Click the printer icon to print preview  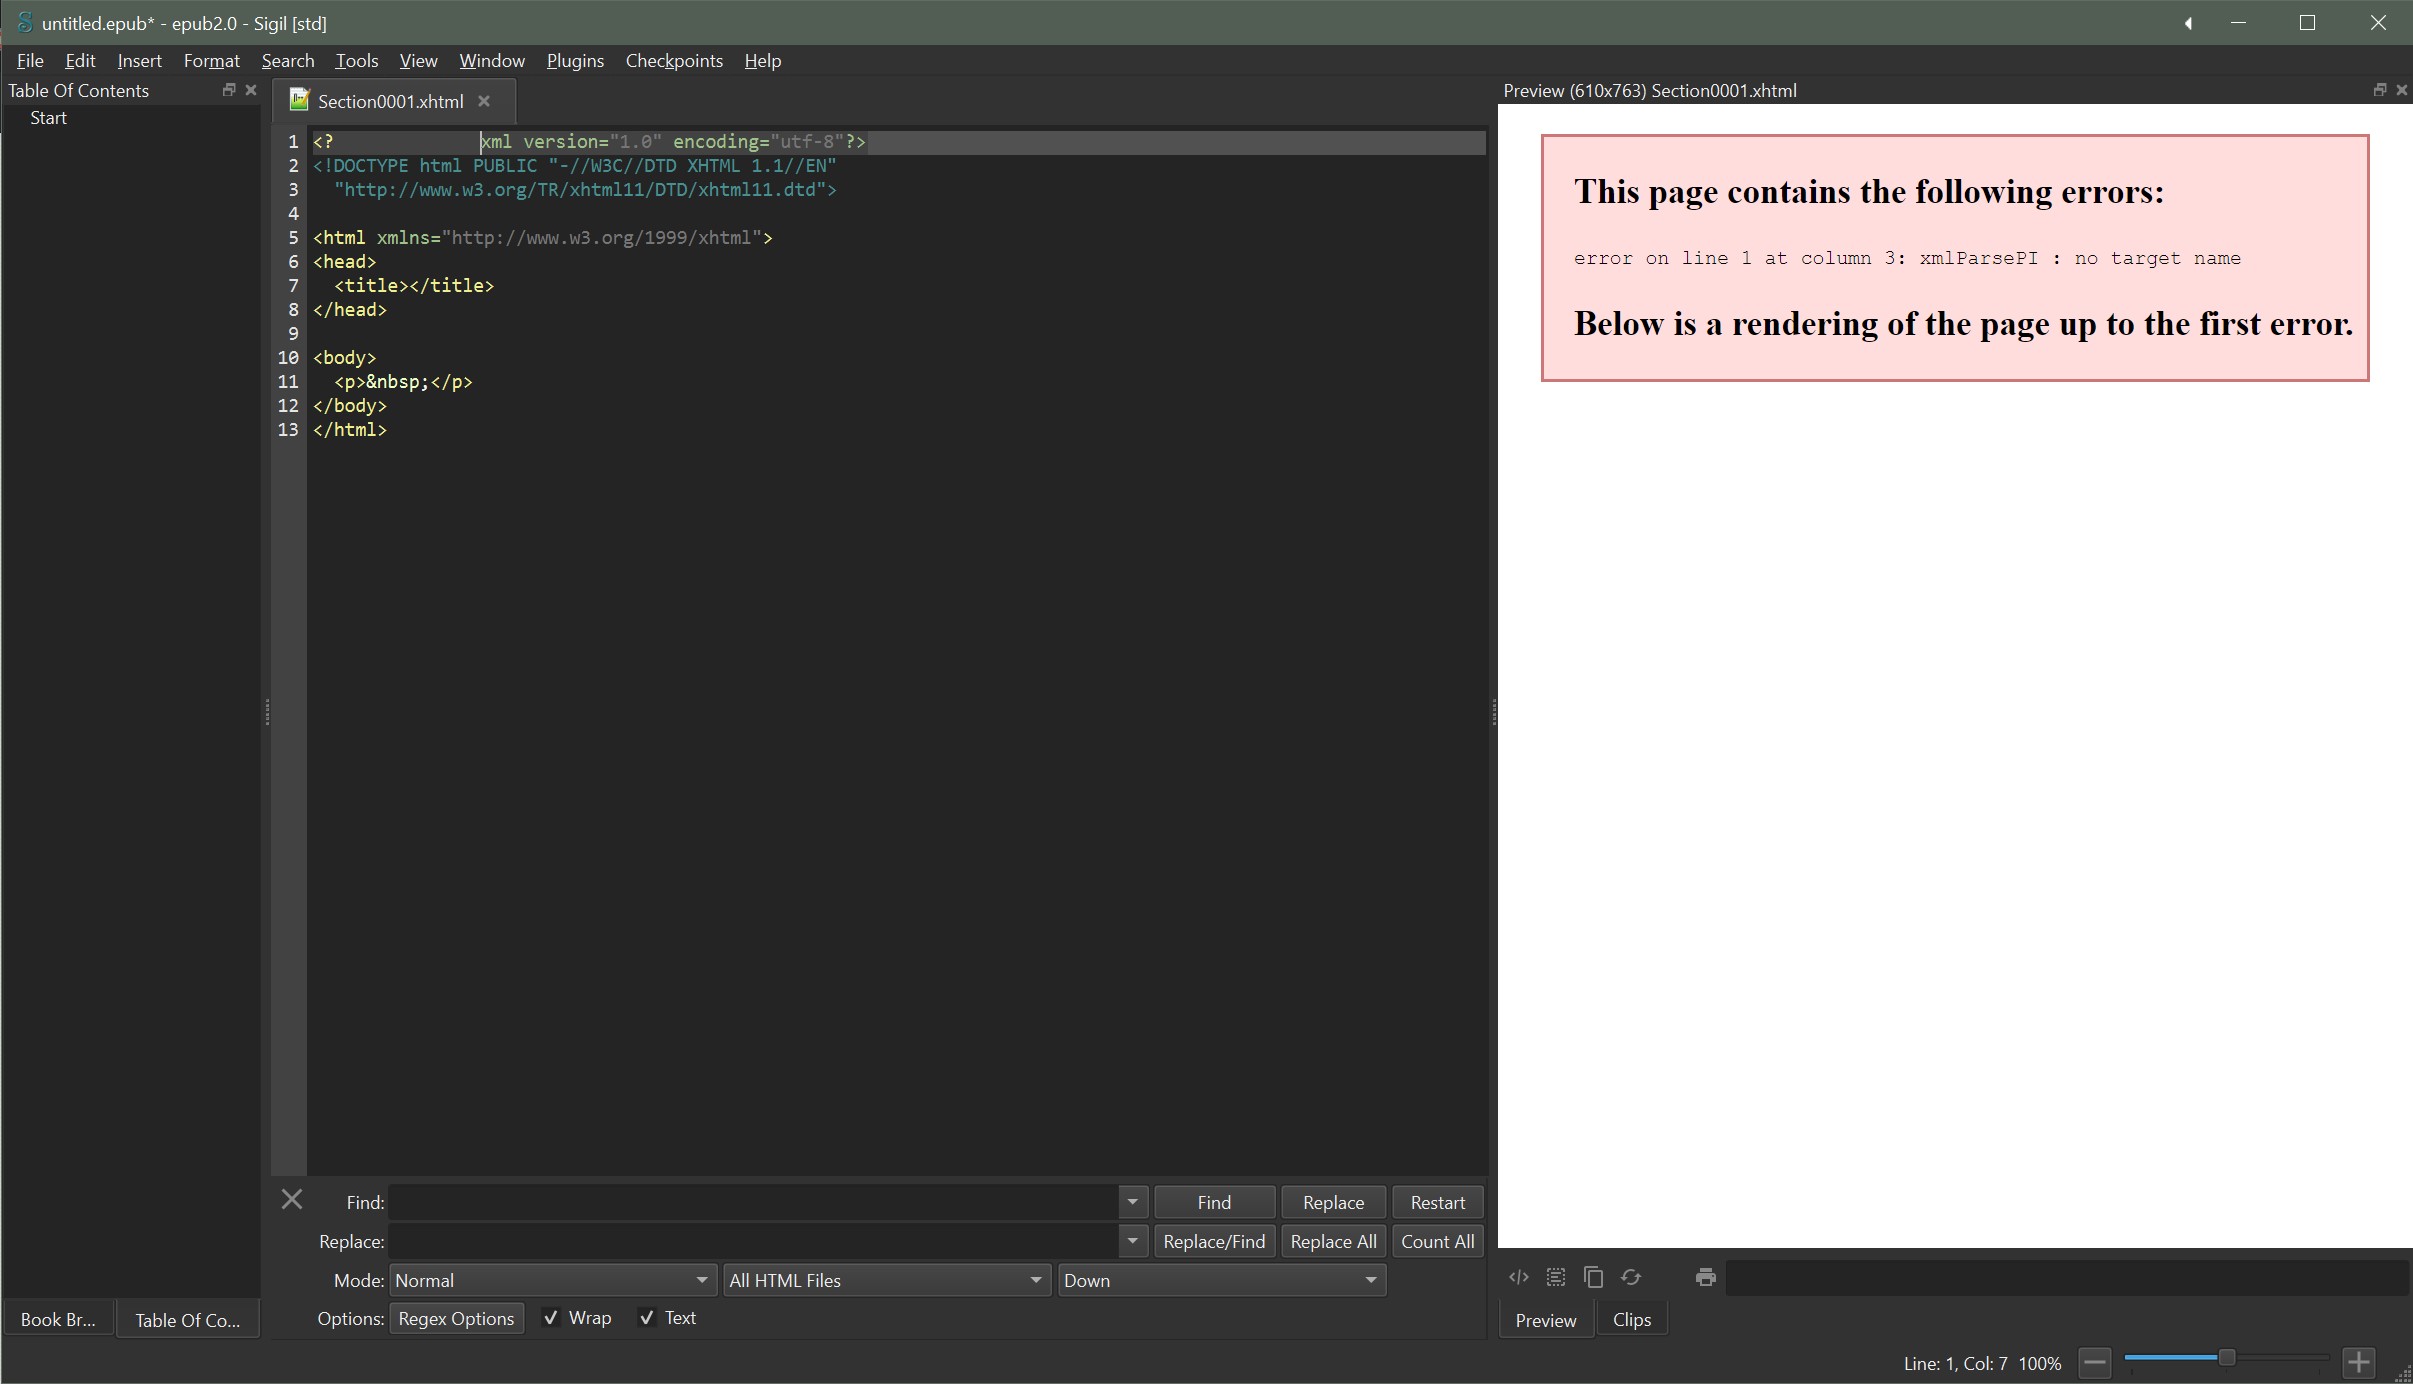(1706, 1277)
